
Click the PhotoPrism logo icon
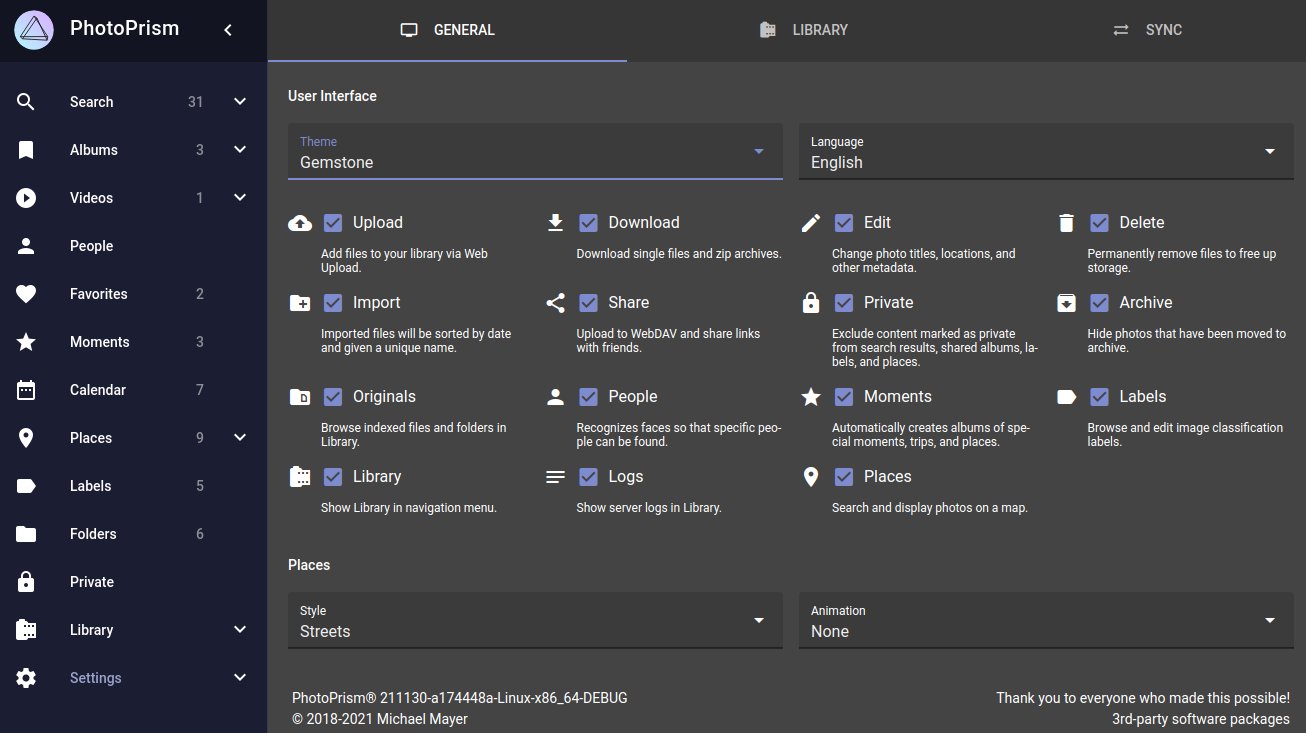click(34, 30)
